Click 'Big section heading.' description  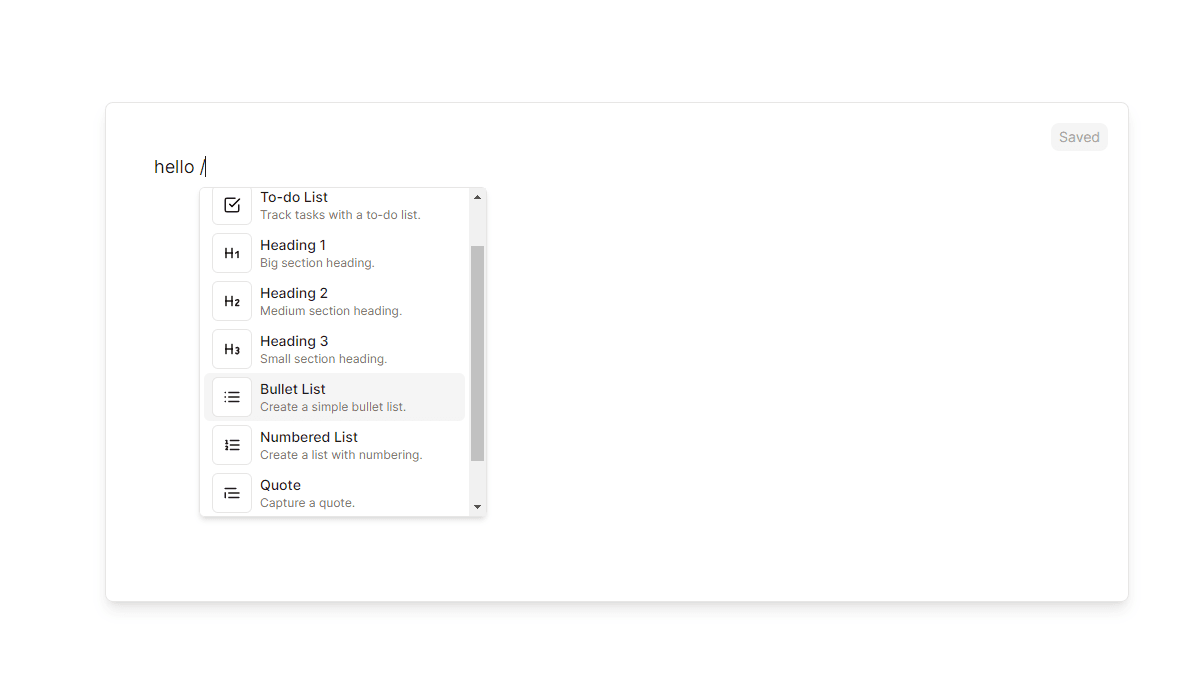[x=318, y=263]
